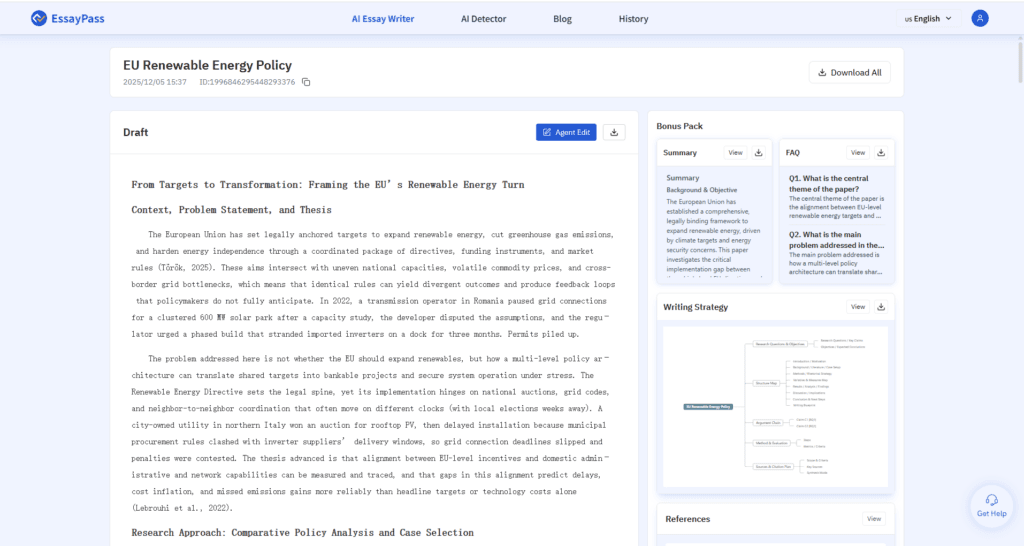Viewport: 1024px width, 546px height.
Task: Click the Download All button
Action: (x=850, y=72)
